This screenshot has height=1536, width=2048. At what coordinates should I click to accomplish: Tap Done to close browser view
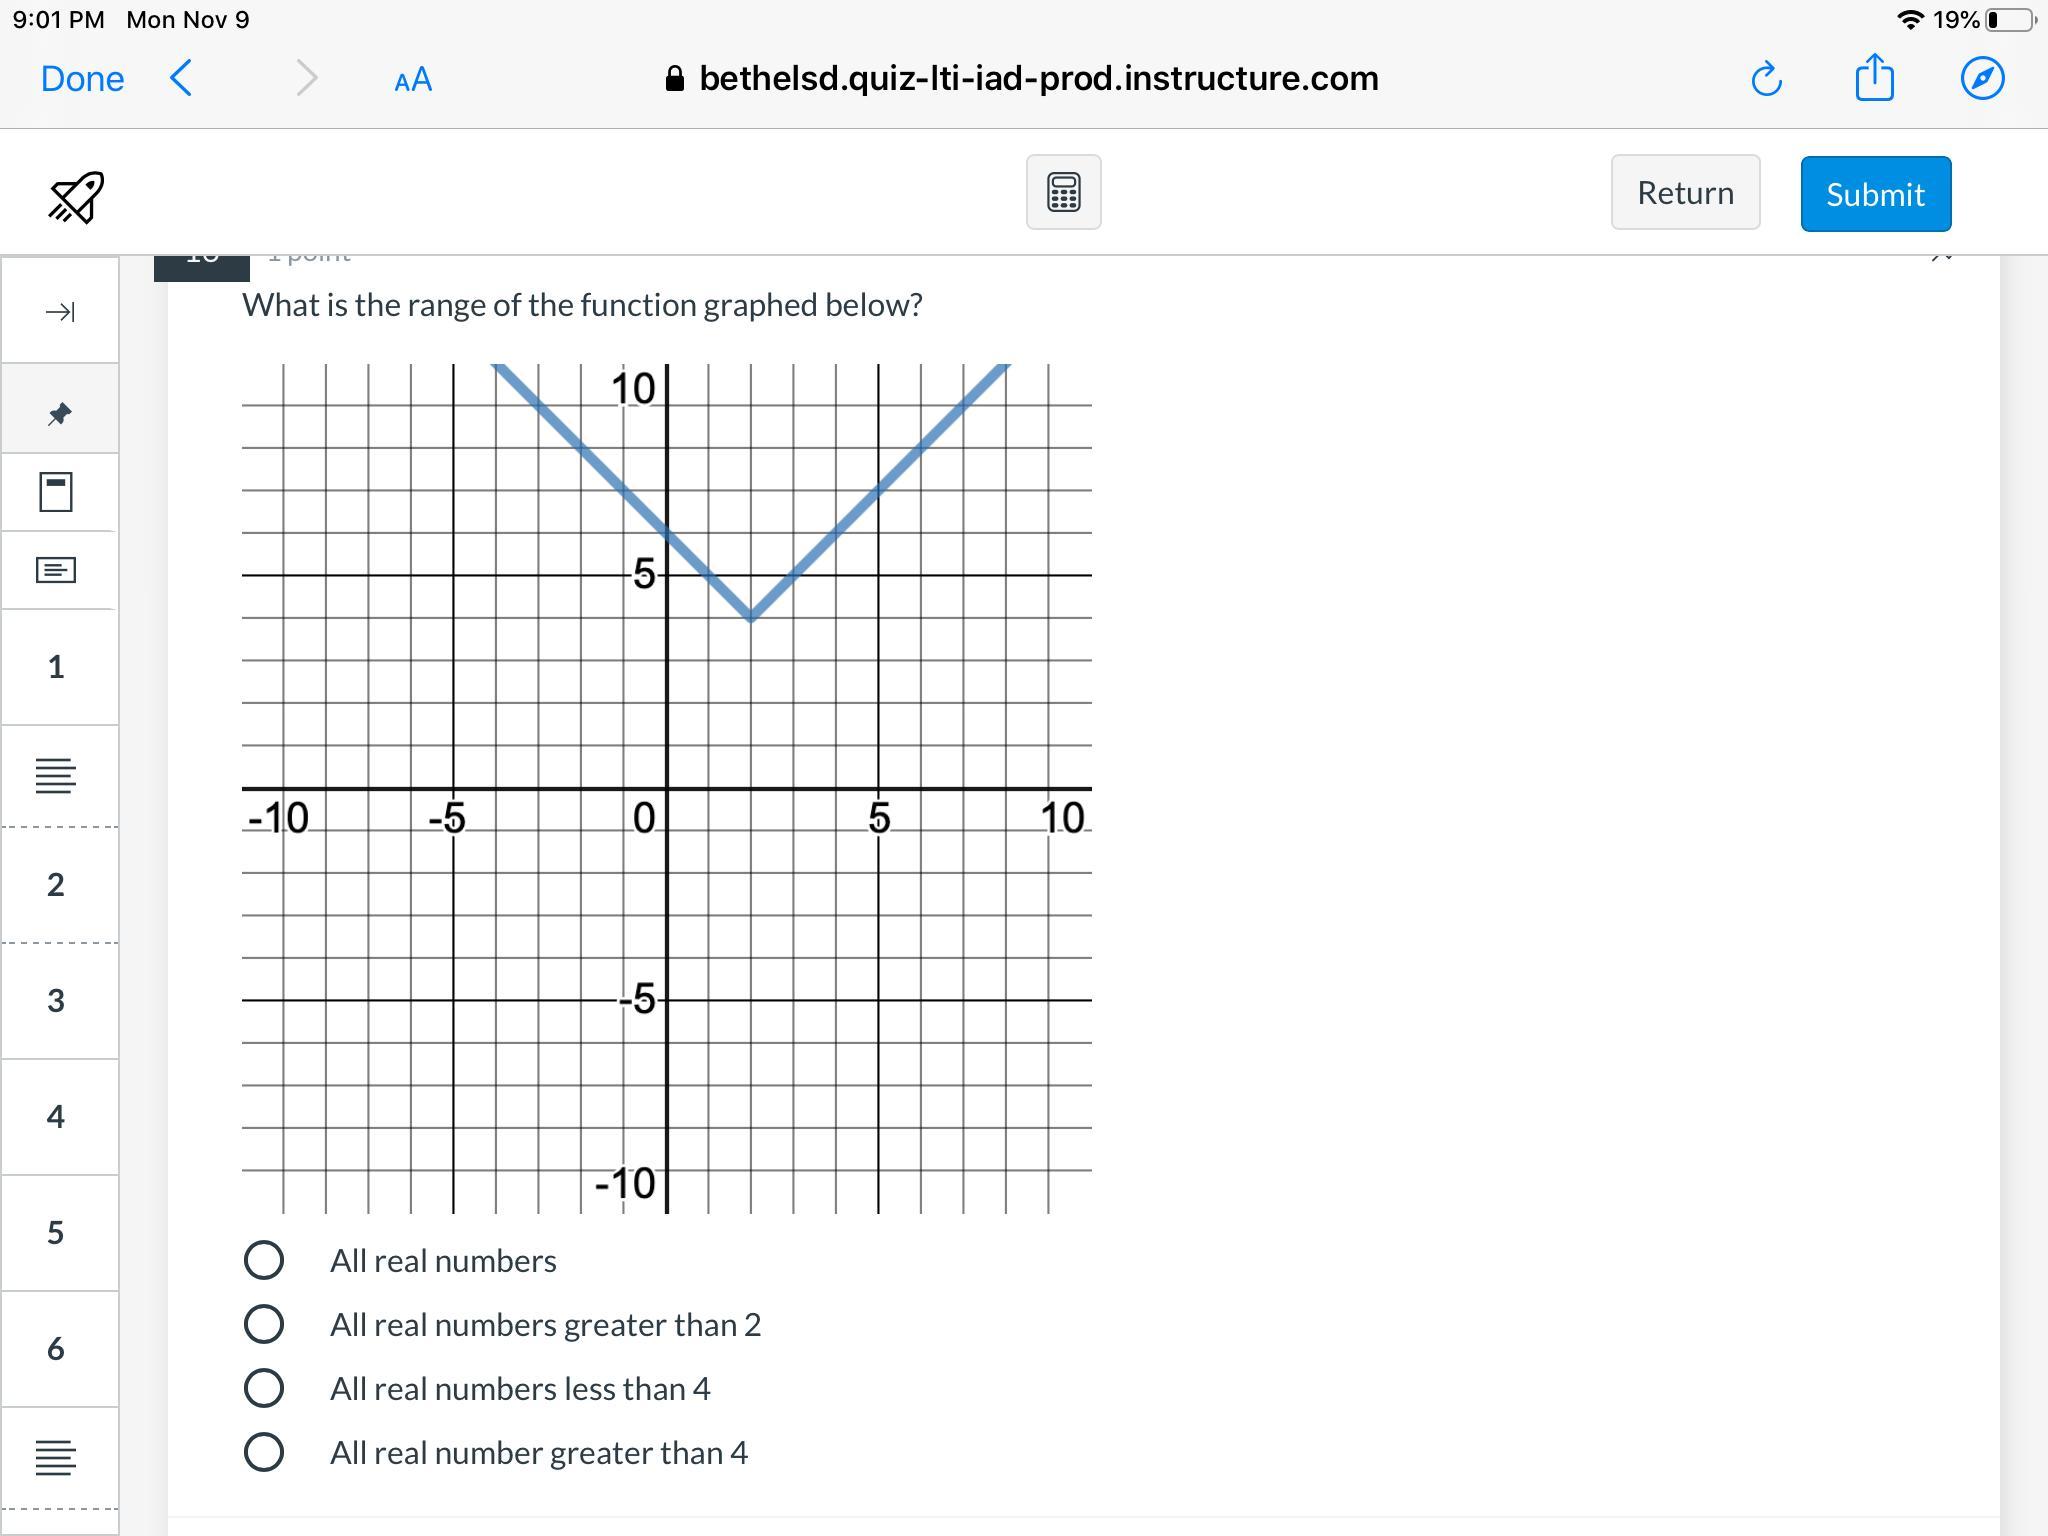coord(82,79)
